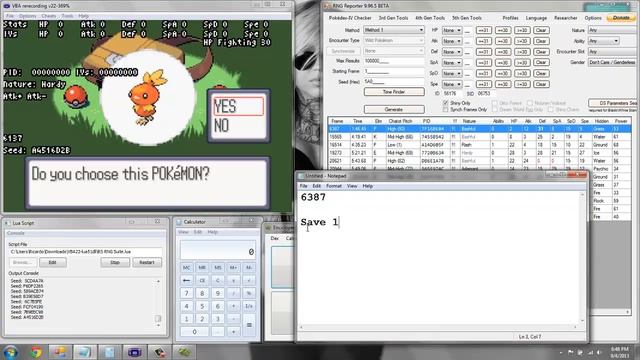Open the Profiles menu in RNG Reporter
Image resolution: width=640 pixels, height=360 pixels.
click(510, 18)
